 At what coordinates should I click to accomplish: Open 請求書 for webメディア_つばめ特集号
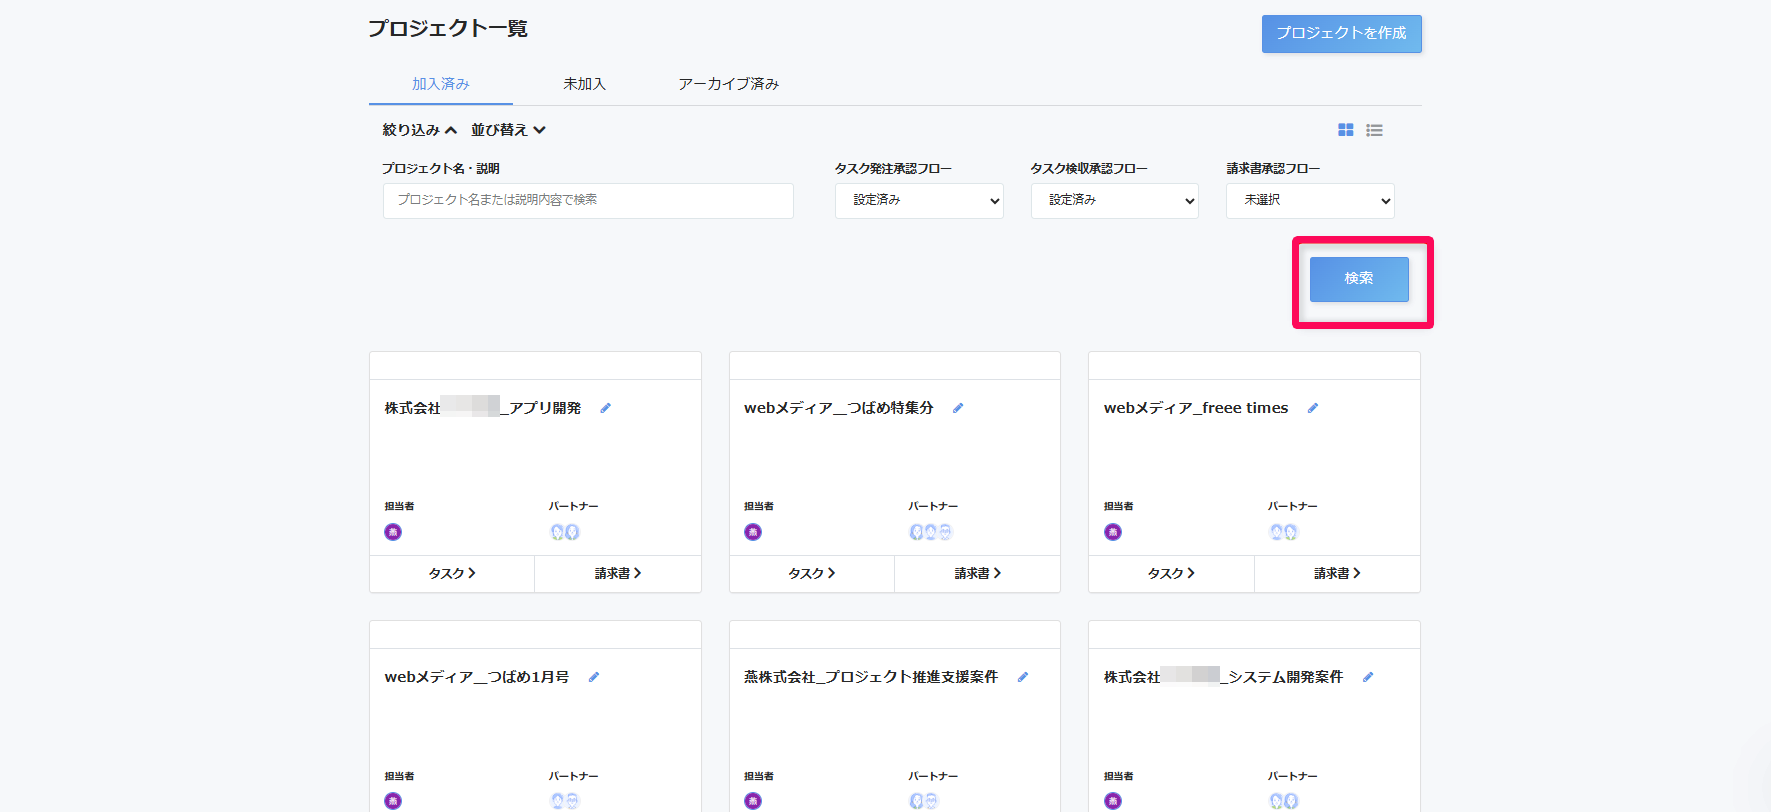(977, 574)
